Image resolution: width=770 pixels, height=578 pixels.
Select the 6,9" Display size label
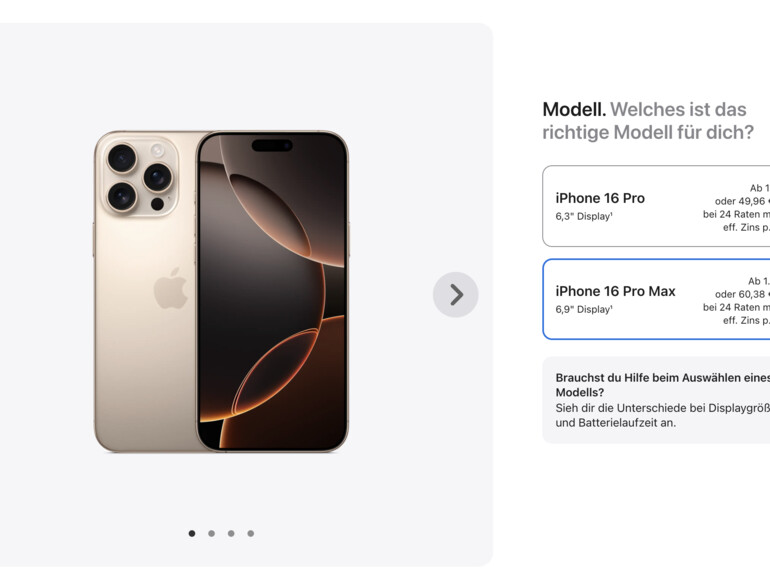click(583, 309)
